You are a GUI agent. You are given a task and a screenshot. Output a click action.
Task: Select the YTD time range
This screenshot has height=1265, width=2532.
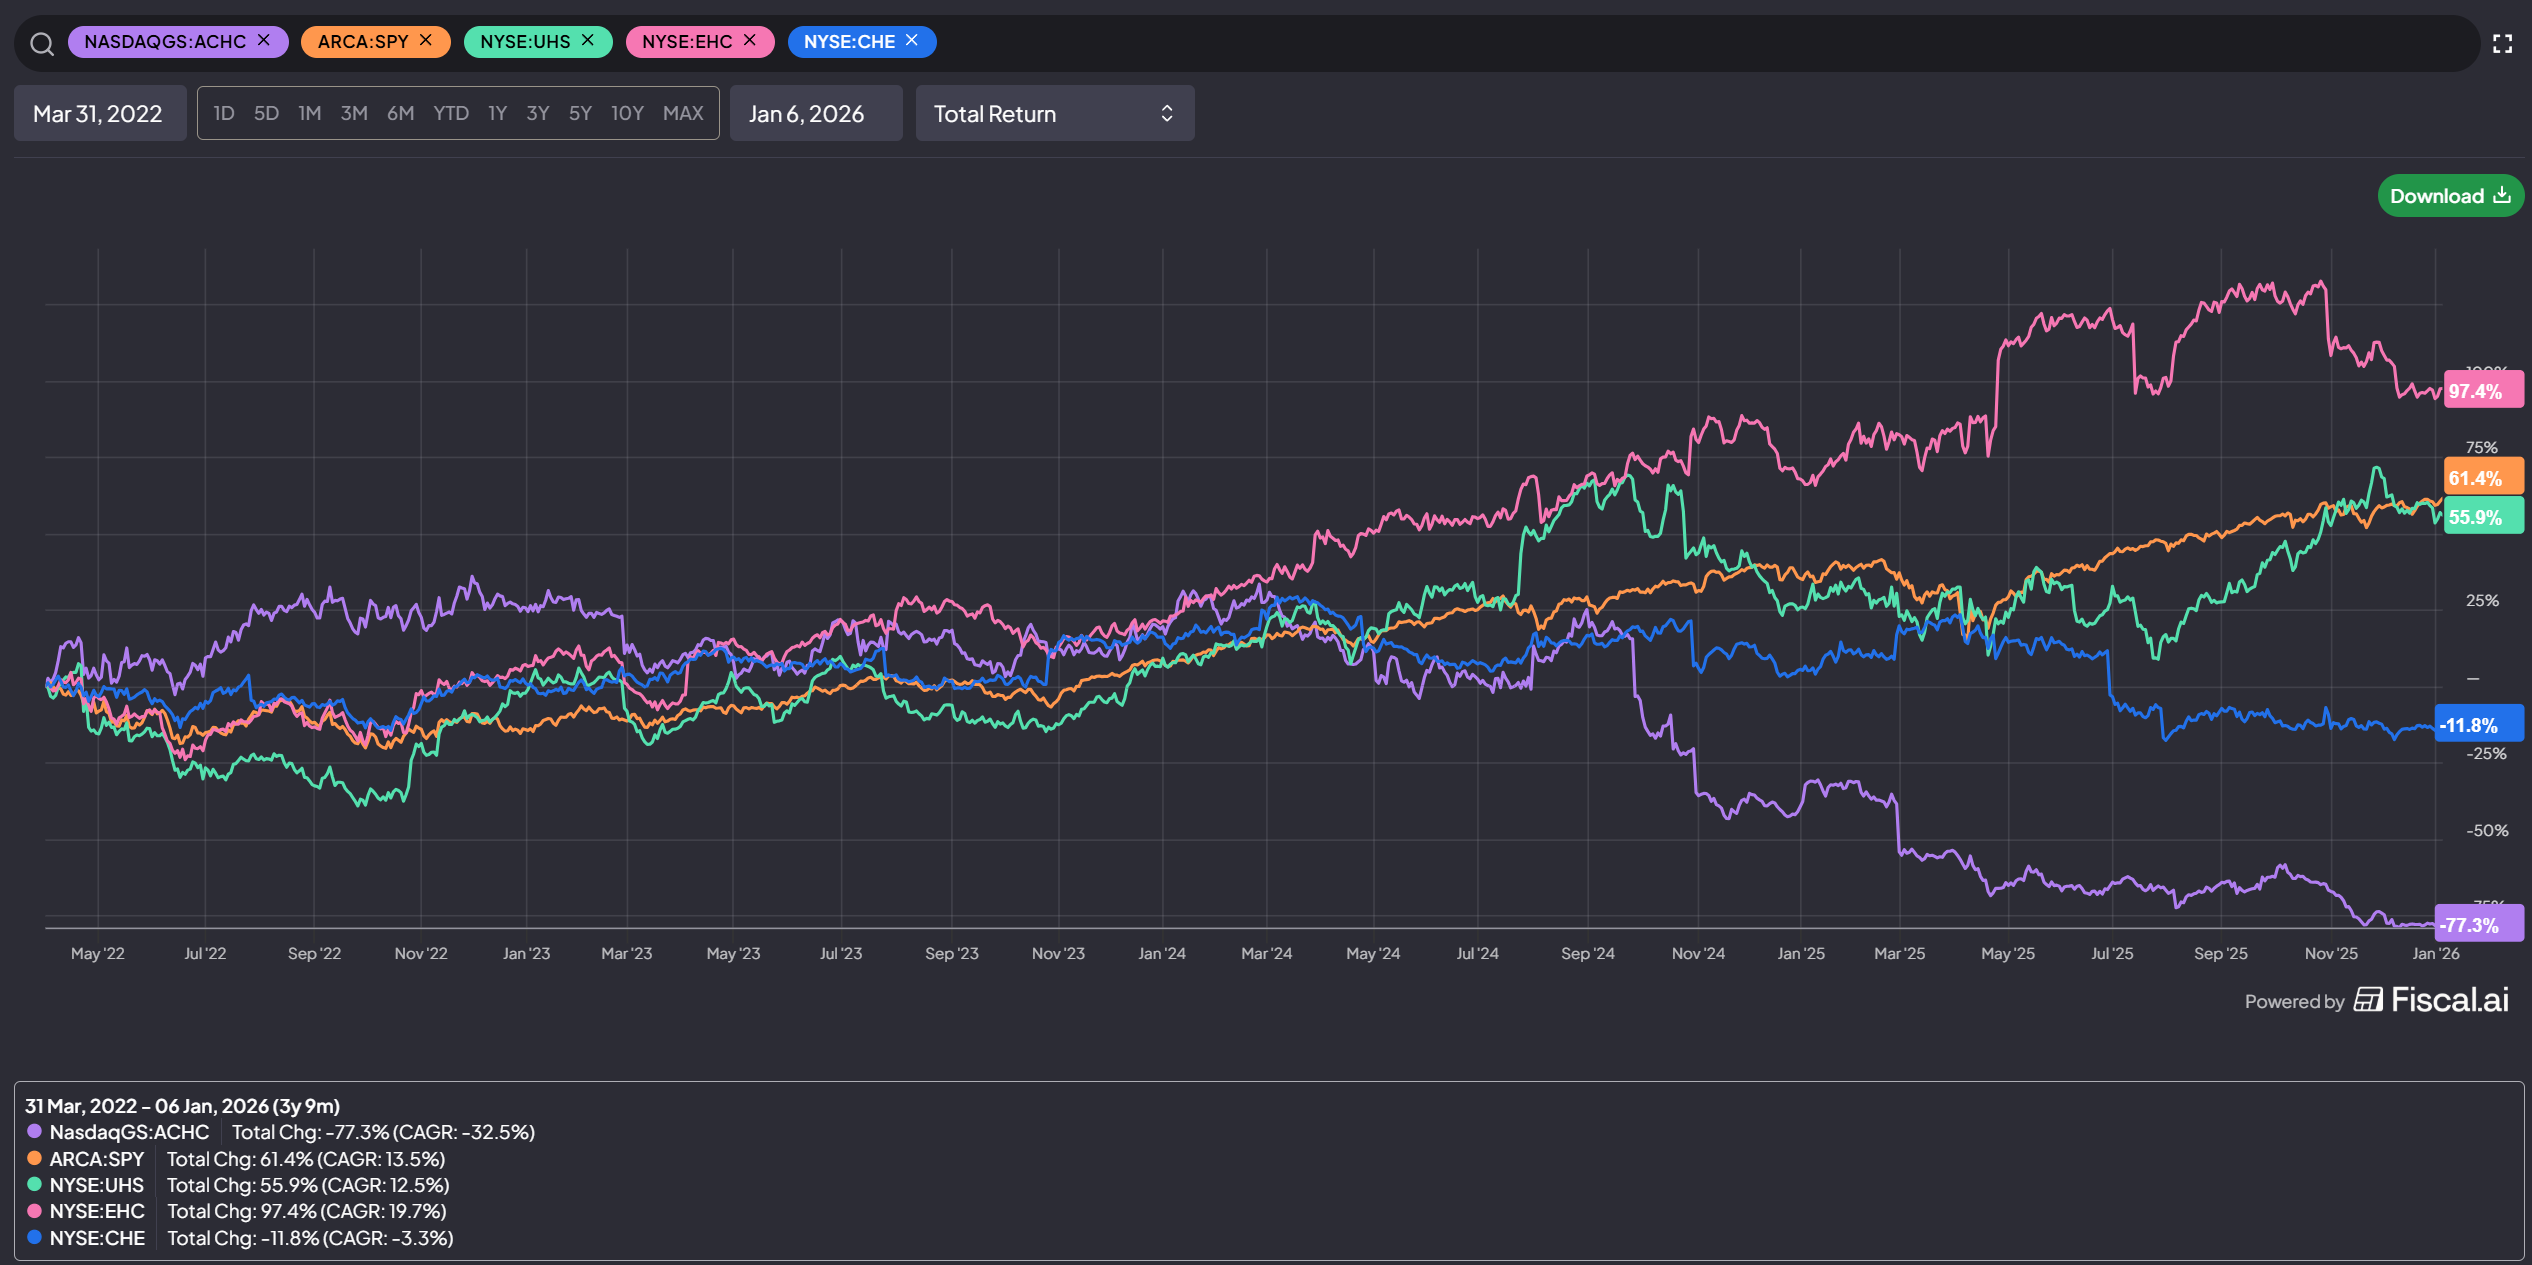coord(450,113)
